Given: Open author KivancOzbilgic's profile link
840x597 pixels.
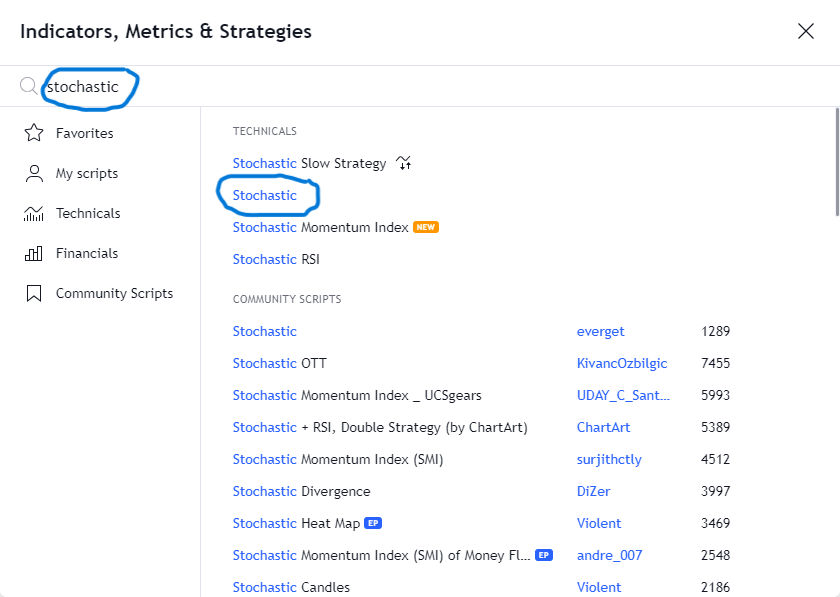Looking at the screenshot, I should point(622,363).
